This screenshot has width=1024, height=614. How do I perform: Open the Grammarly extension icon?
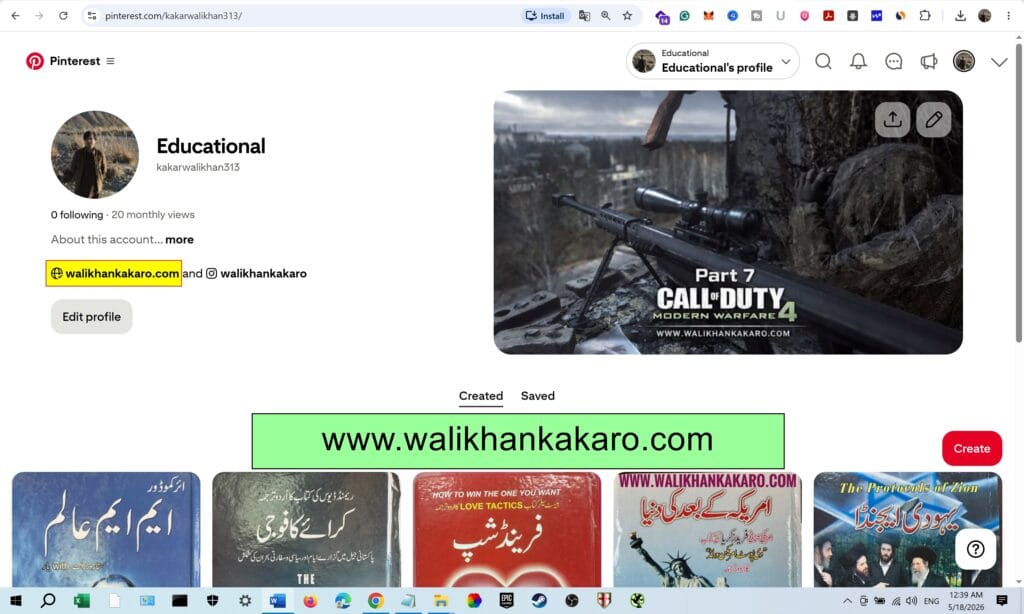point(684,16)
